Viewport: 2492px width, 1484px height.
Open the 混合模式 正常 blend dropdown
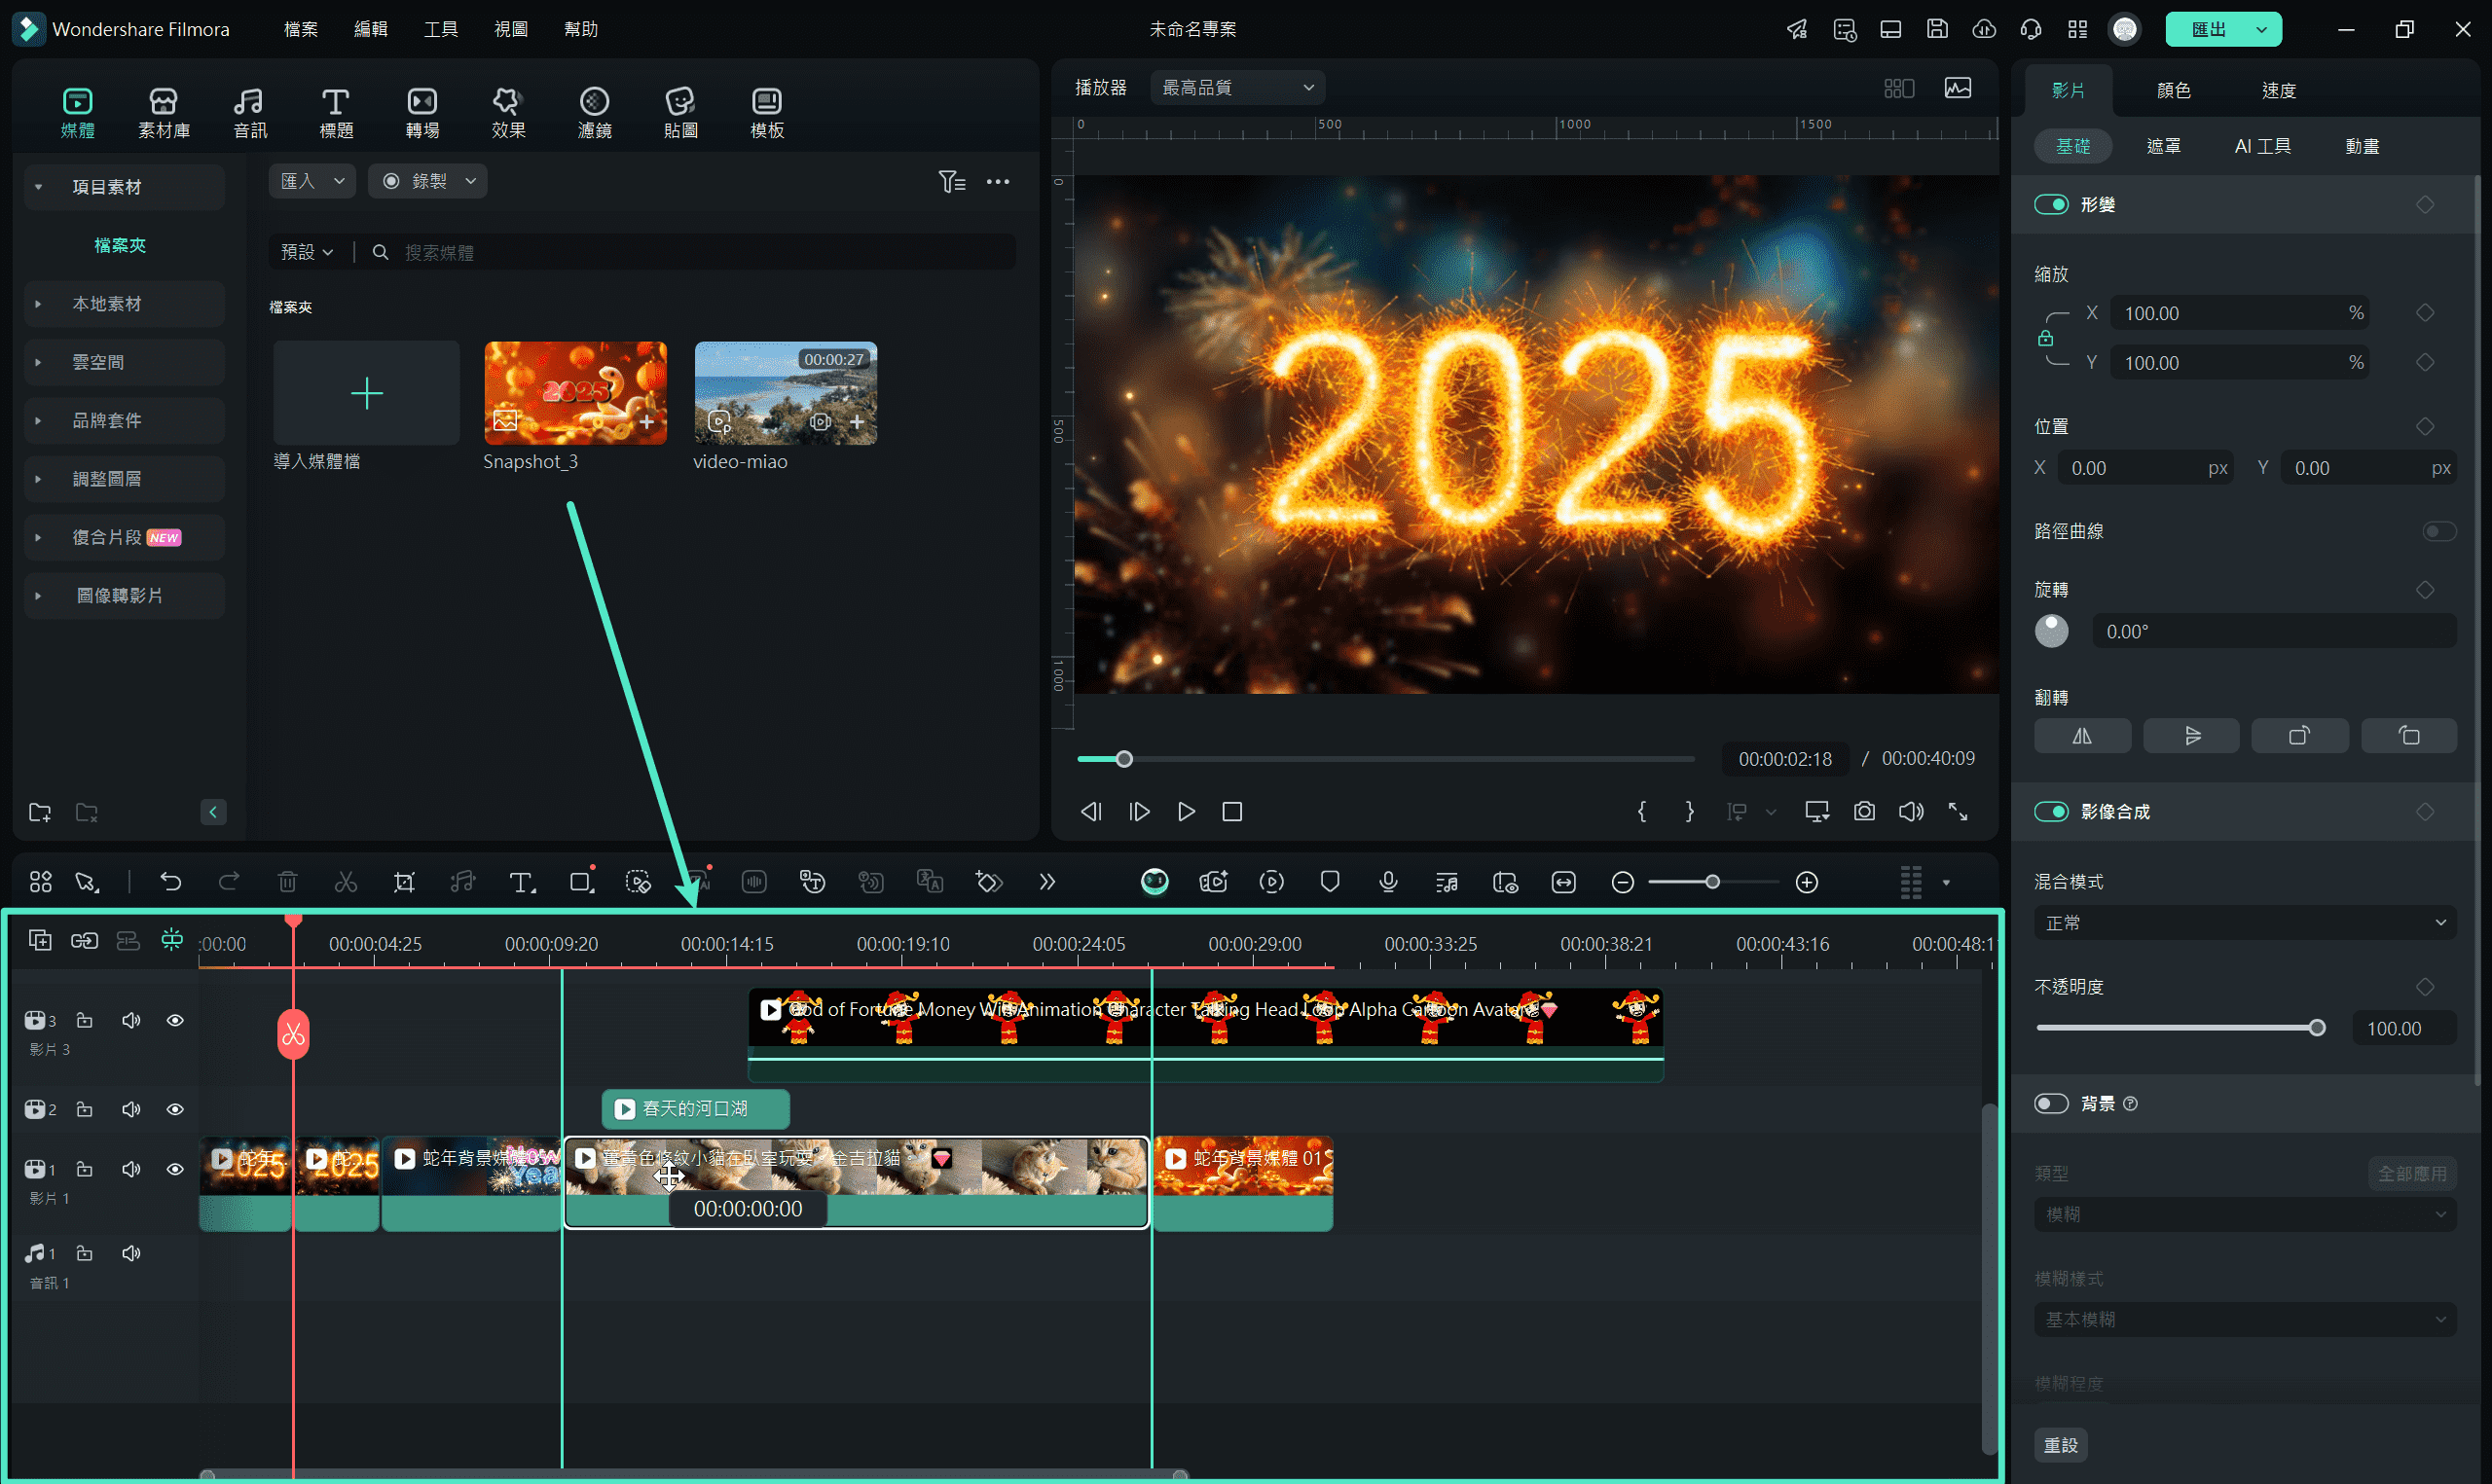point(2244,922)
